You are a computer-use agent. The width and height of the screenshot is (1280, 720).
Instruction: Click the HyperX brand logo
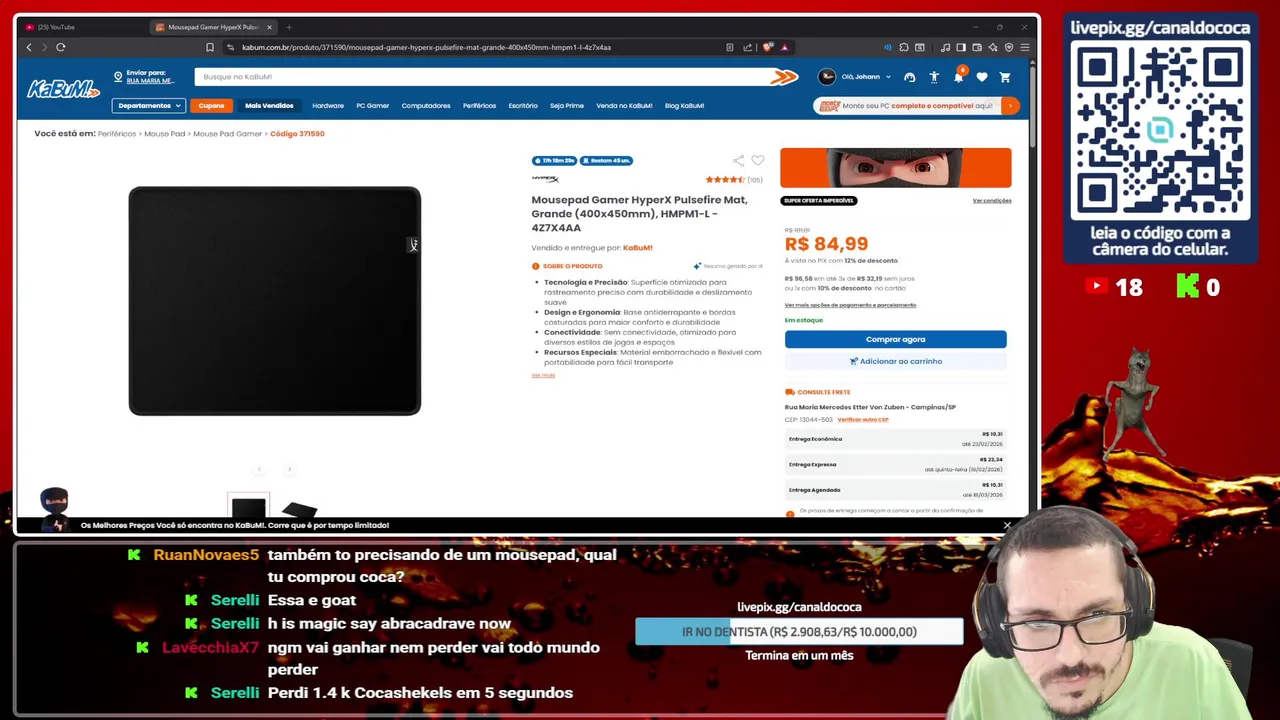click(x=545, y=179)
